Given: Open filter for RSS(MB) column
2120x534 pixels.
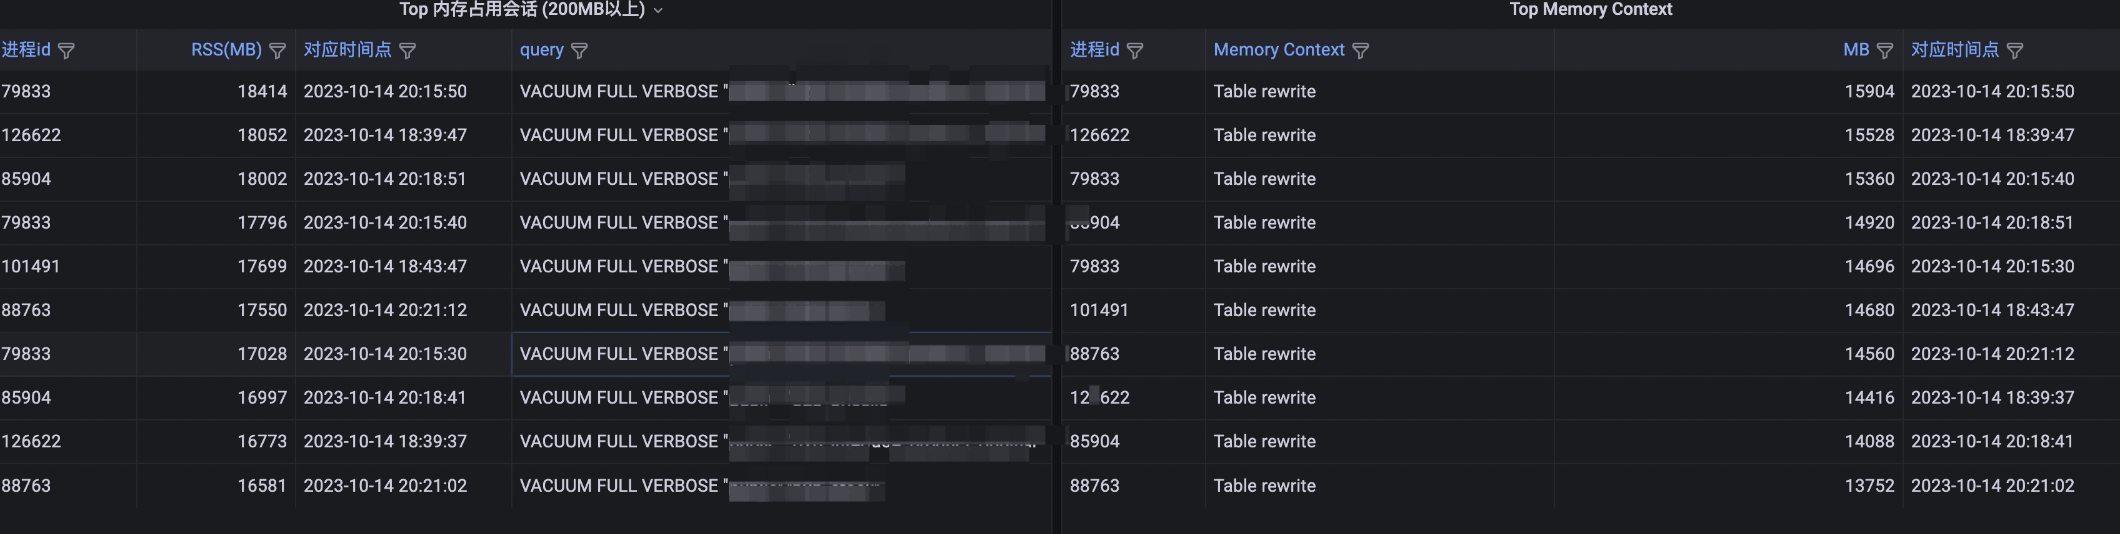Looking at the screenshot, I should (278, 51).
